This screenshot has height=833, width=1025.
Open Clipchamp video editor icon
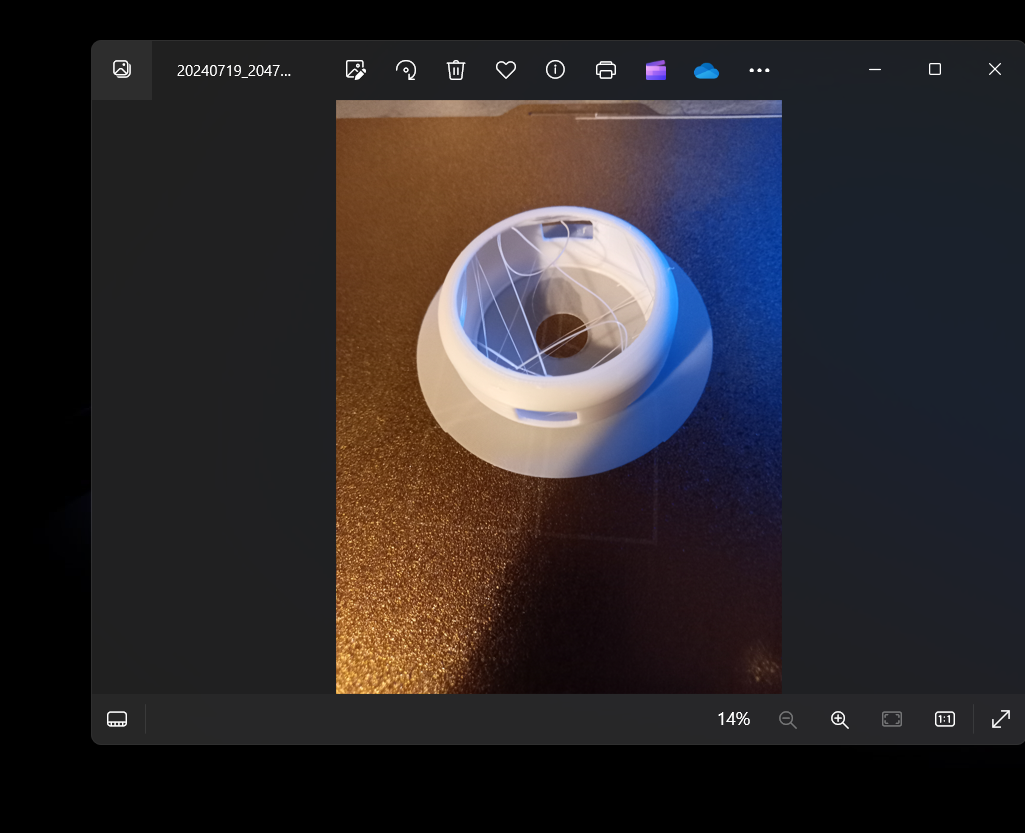[656, 70]
